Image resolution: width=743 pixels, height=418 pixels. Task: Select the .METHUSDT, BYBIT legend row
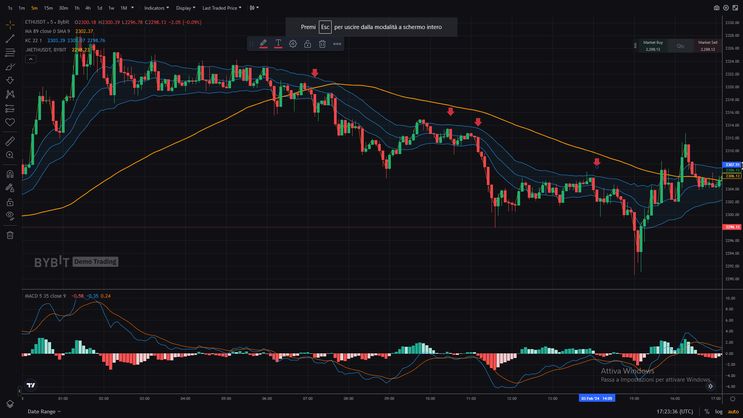[46, 50]
